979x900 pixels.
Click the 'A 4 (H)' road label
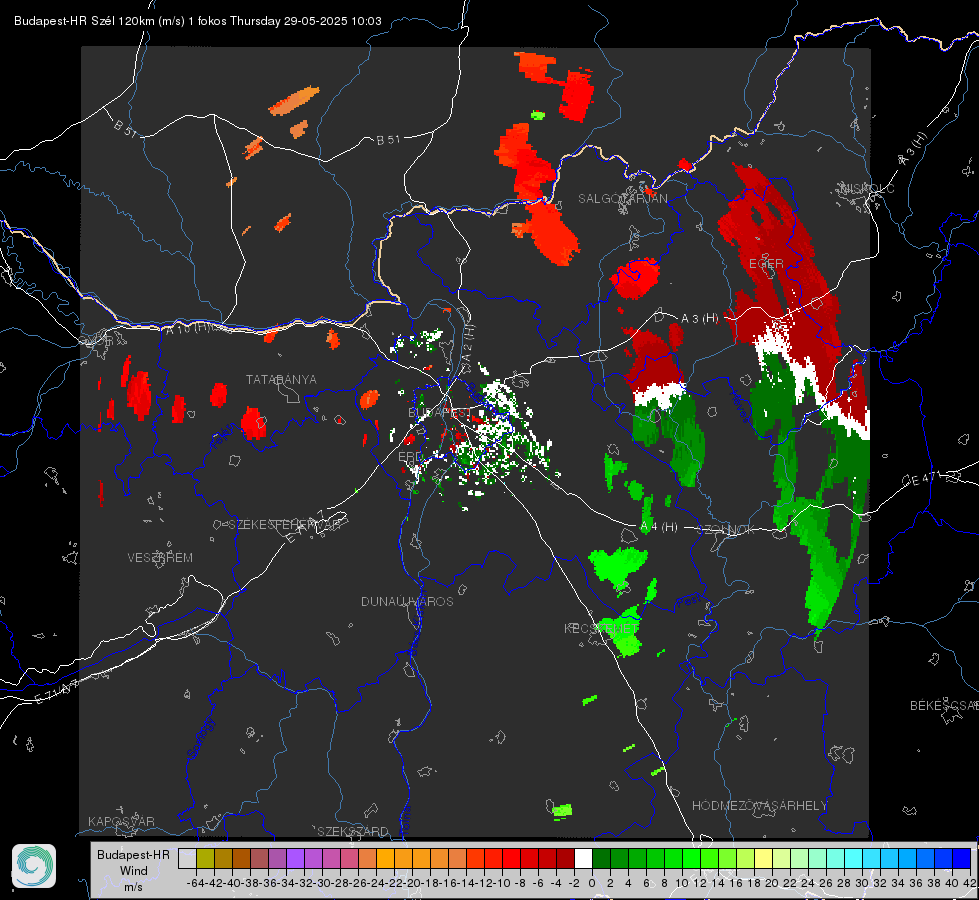pos(659,527)
